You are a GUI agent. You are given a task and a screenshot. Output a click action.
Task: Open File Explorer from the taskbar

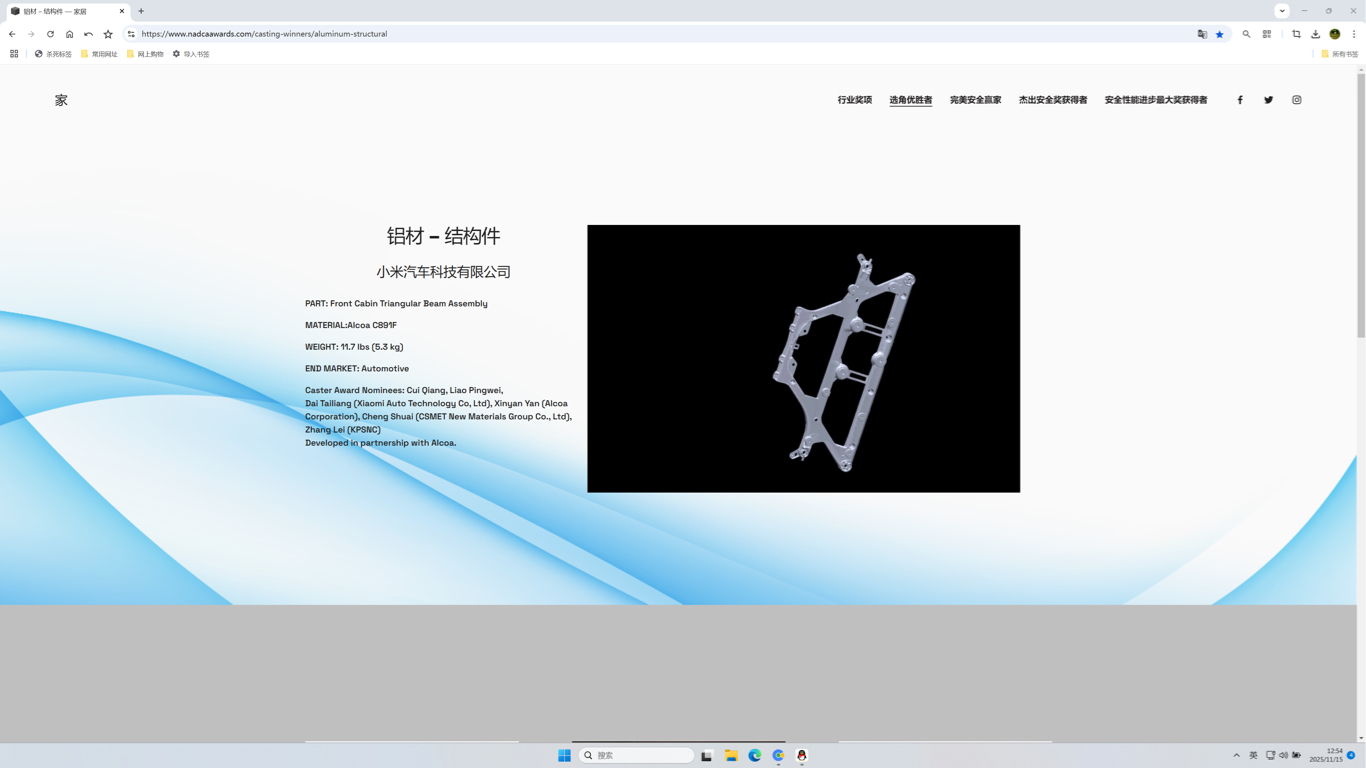click(731, 756)
